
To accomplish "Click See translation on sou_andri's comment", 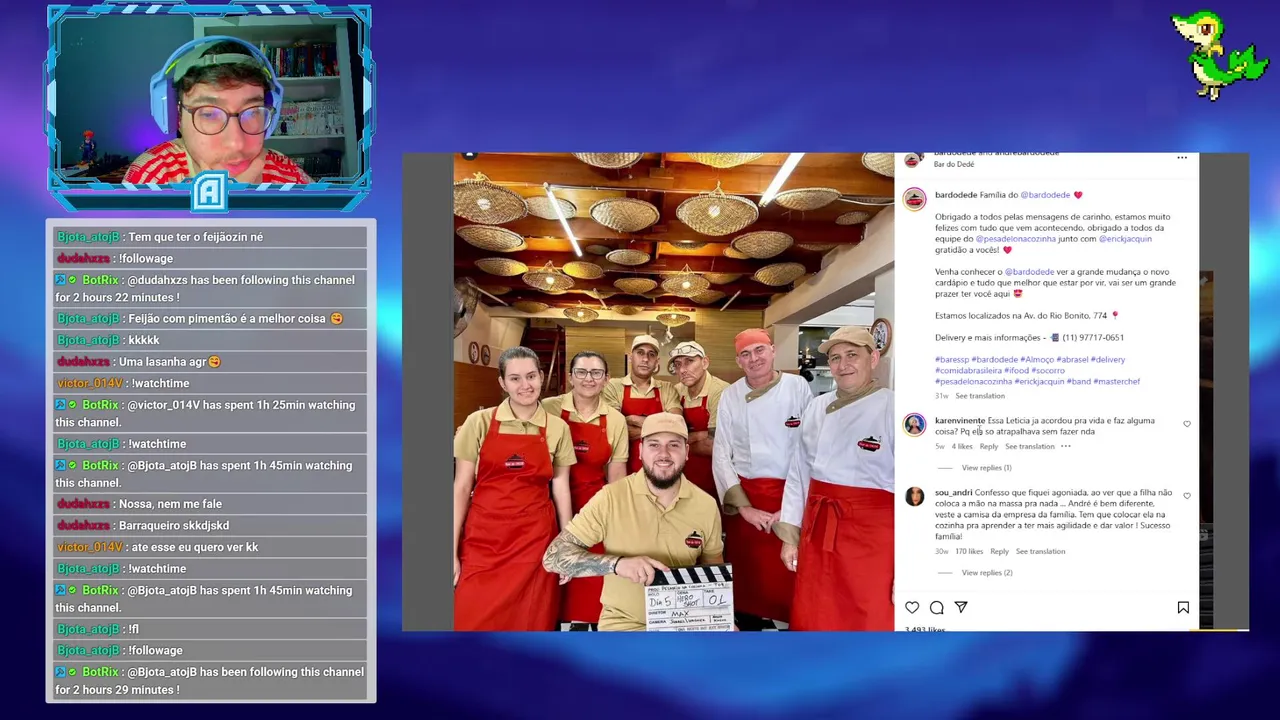I will point(1040,551).
